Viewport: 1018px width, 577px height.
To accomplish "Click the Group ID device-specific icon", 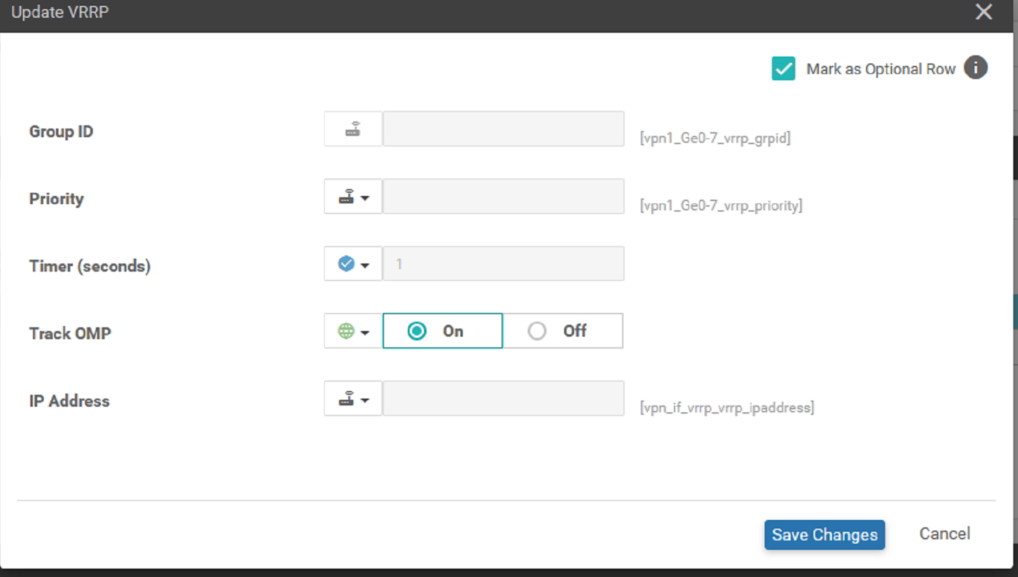I will pyautogui.click(x=353, y=129).
